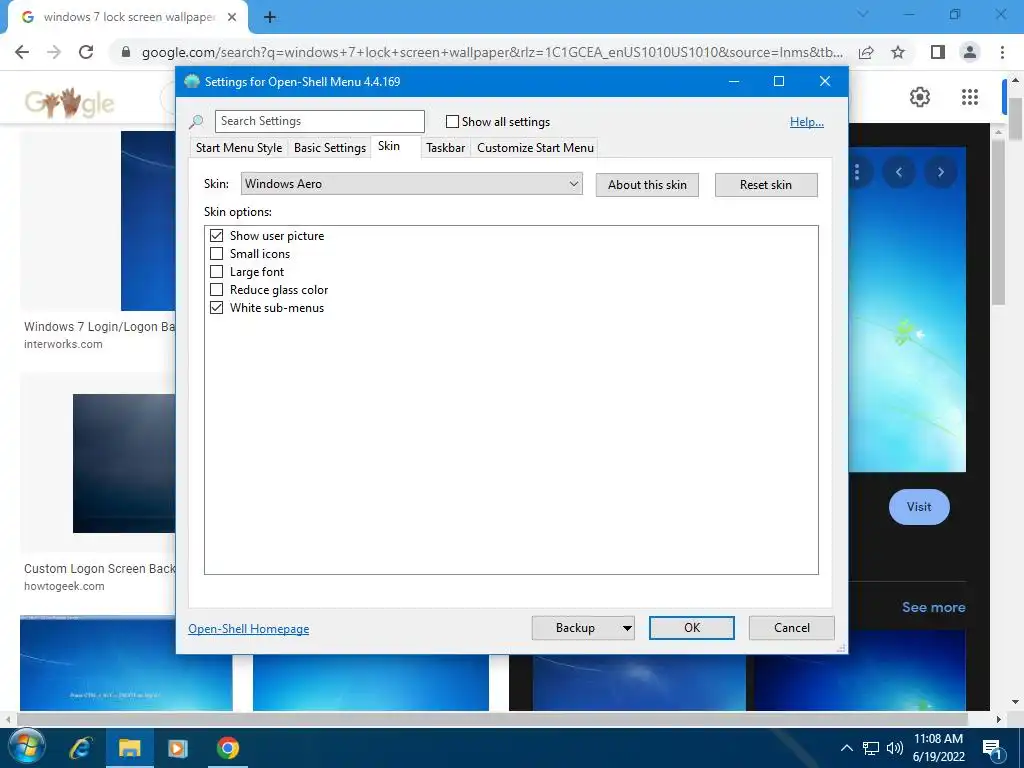Click the Chrome forward arrow
The height and width of the screenshot is (768, 1024).
pos(54,52)
